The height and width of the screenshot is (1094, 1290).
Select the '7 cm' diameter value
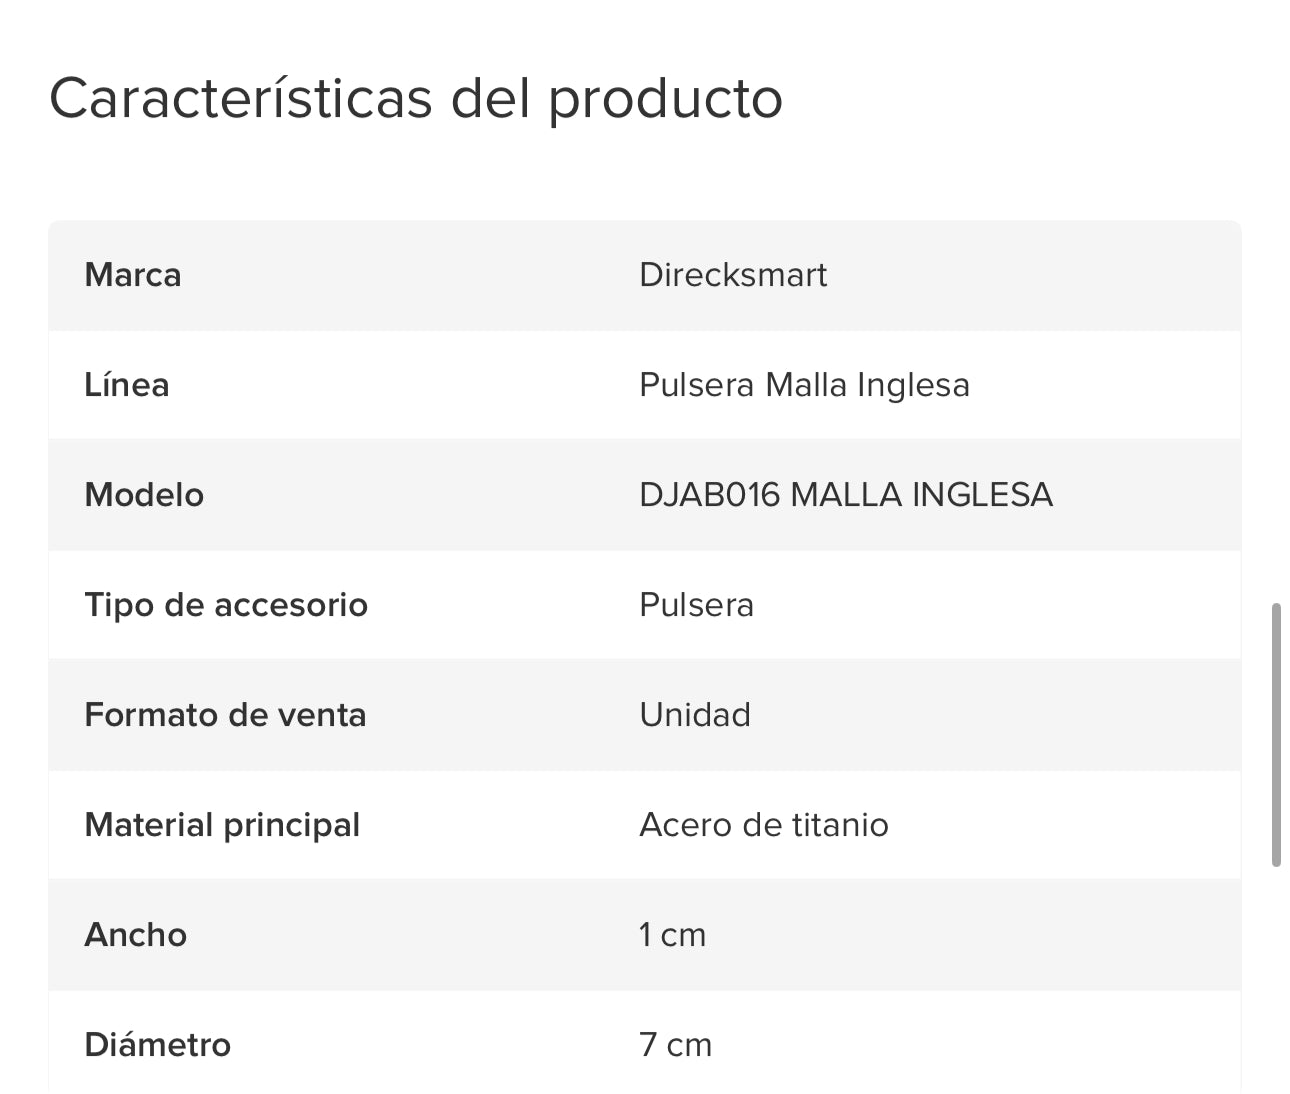pyautogui.click(x=675, y=1045)
